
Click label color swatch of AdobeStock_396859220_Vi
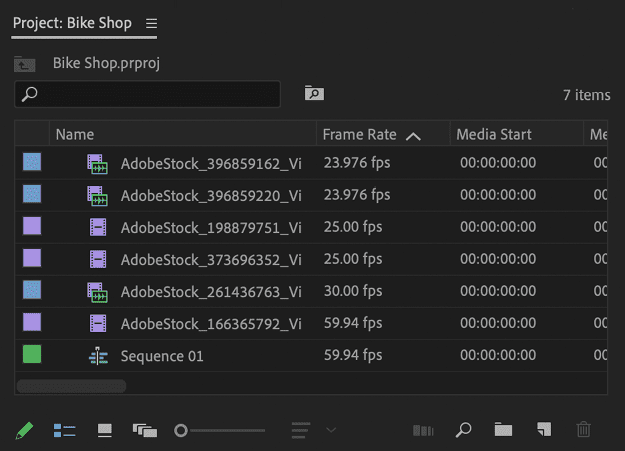[x=32, y=194]
